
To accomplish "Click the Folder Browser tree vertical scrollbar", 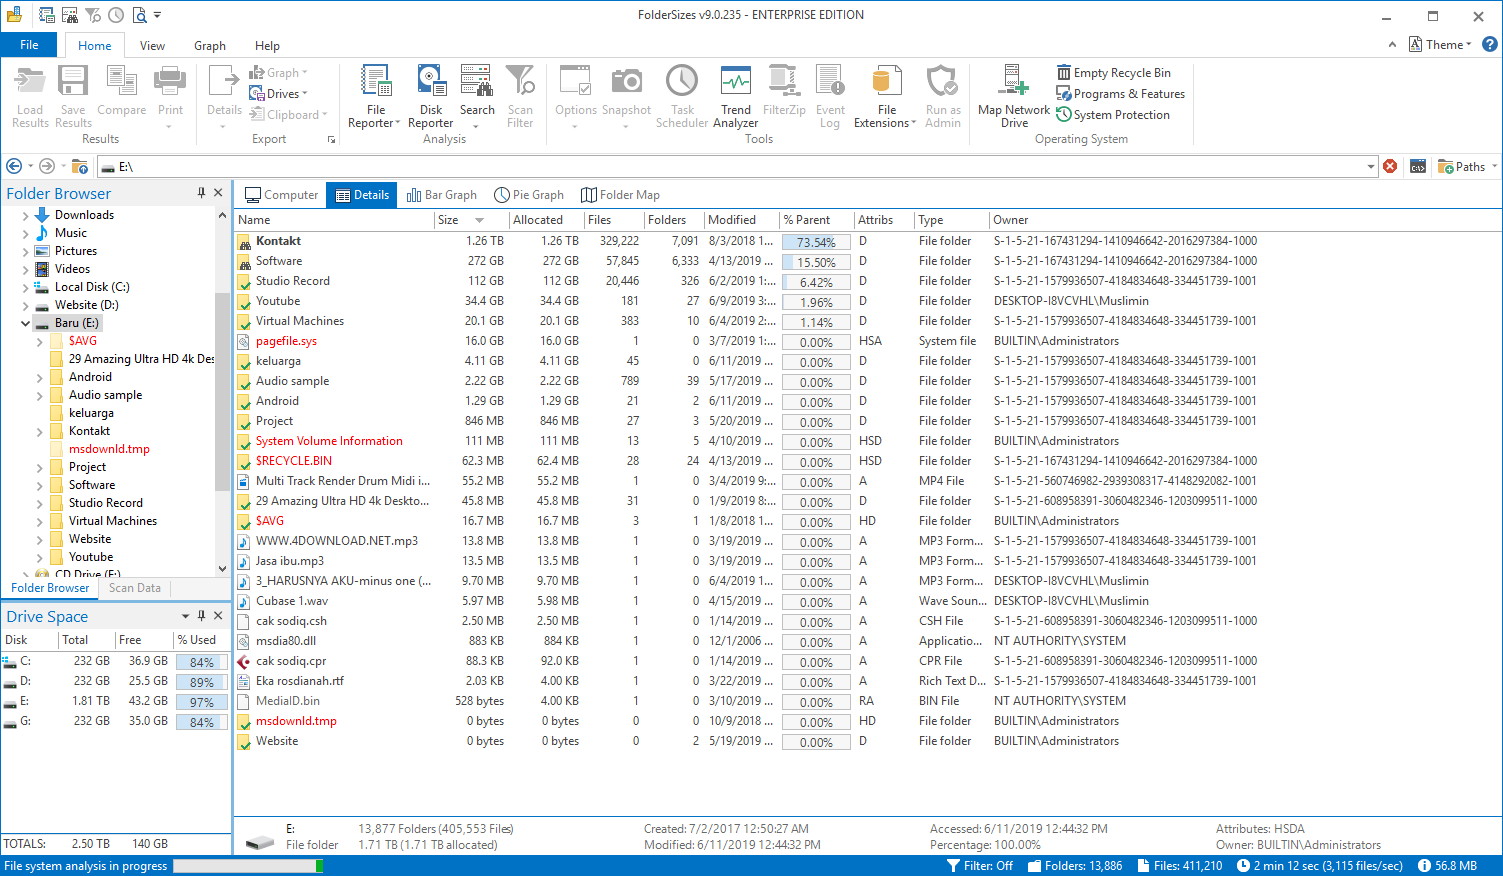I will tap(222, 391).
